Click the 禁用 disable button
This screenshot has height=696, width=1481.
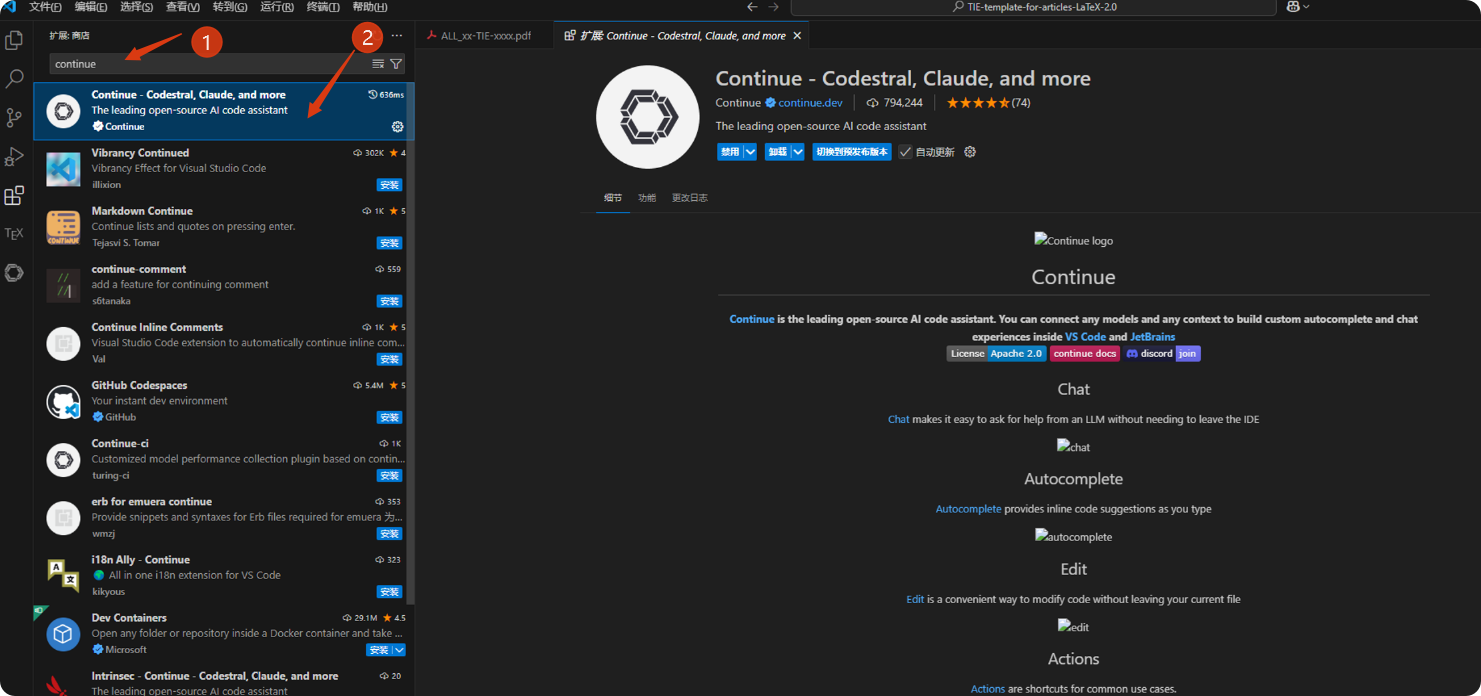[730, 152]
